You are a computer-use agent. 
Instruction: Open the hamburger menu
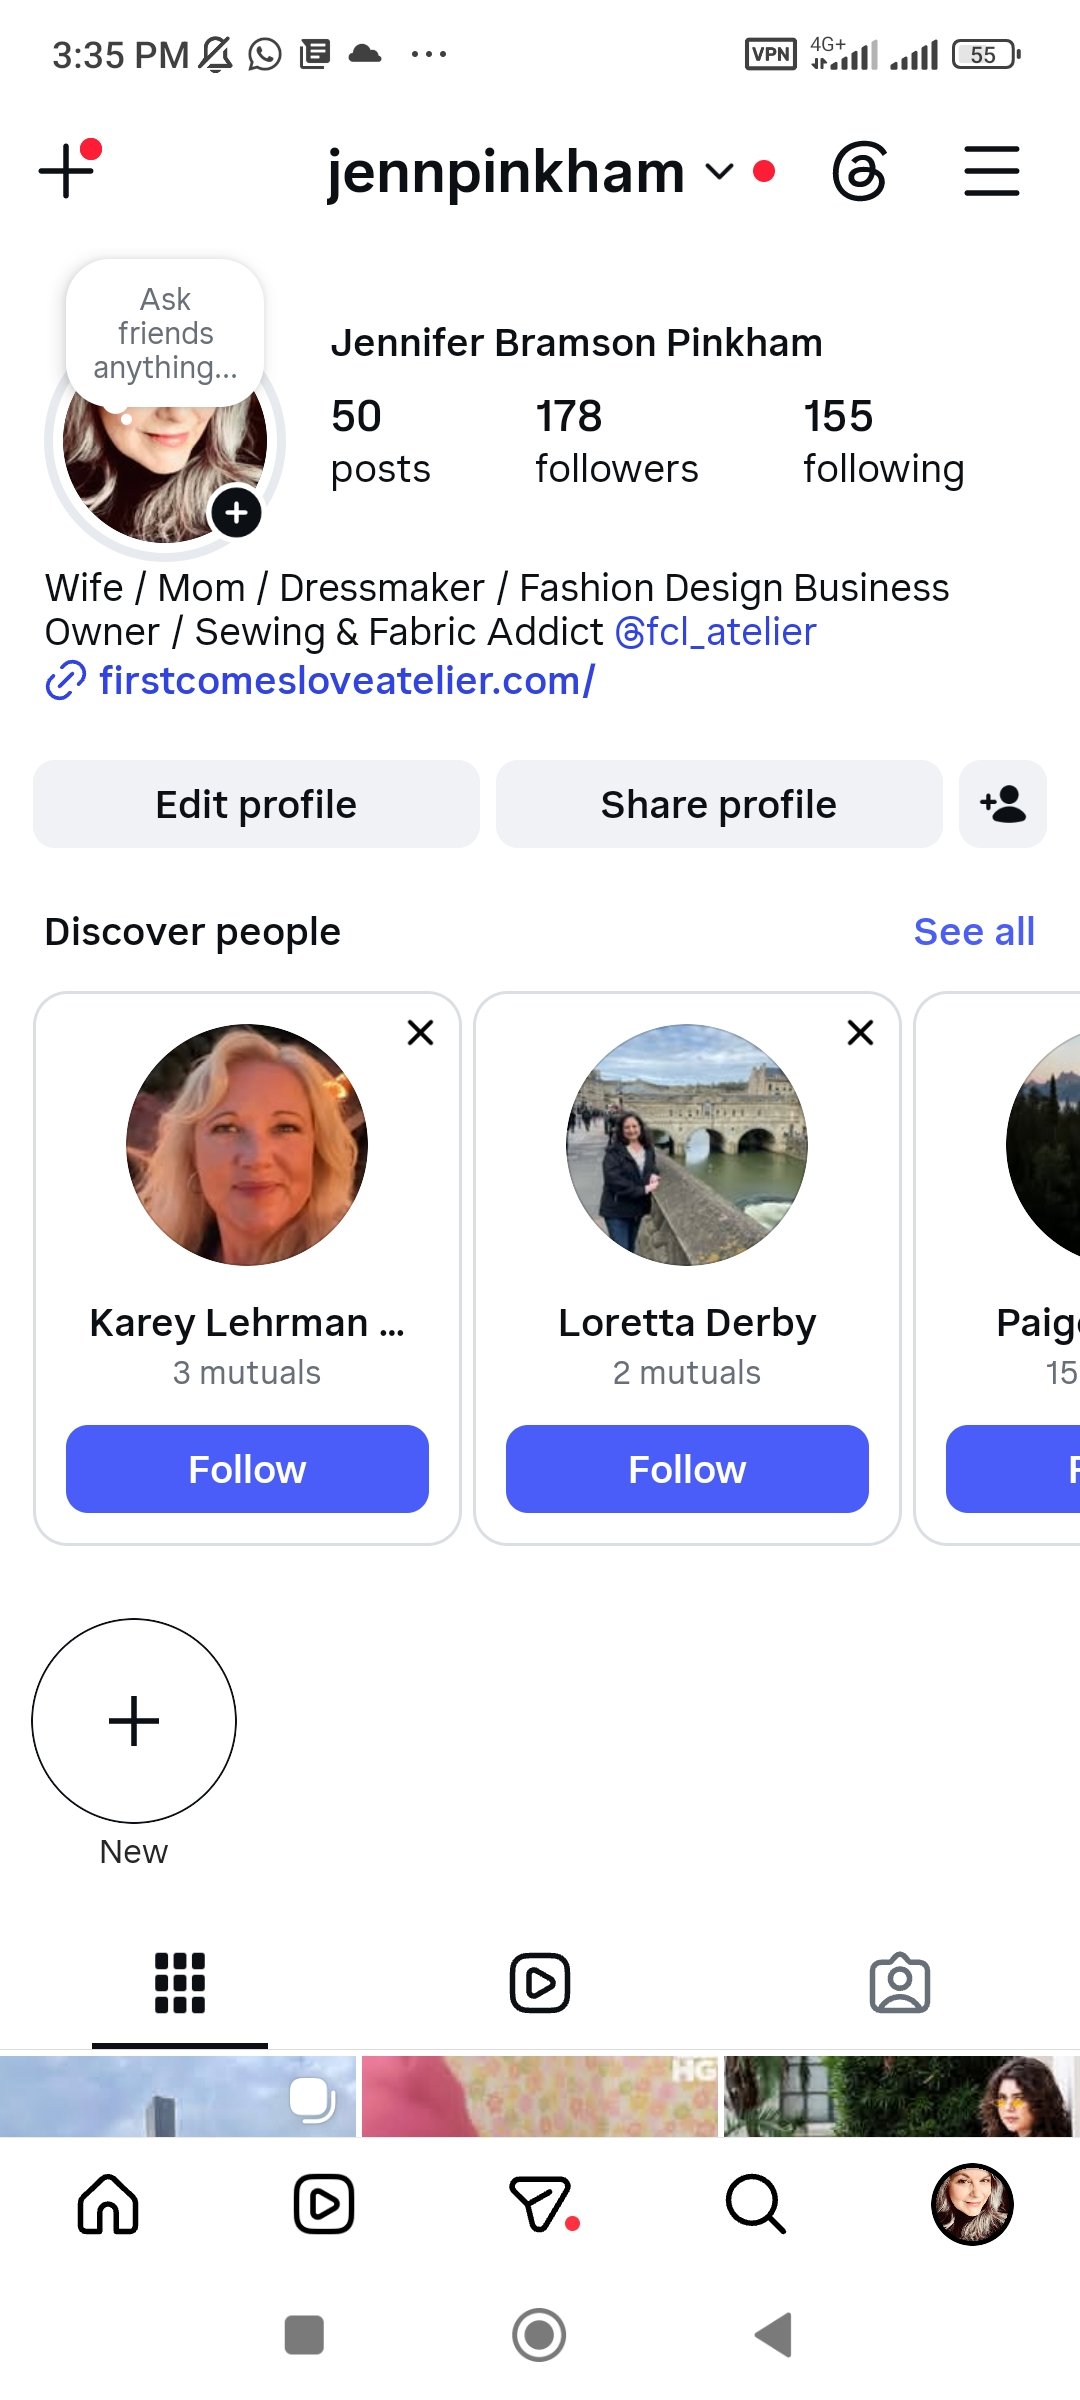tap(991, 171)
